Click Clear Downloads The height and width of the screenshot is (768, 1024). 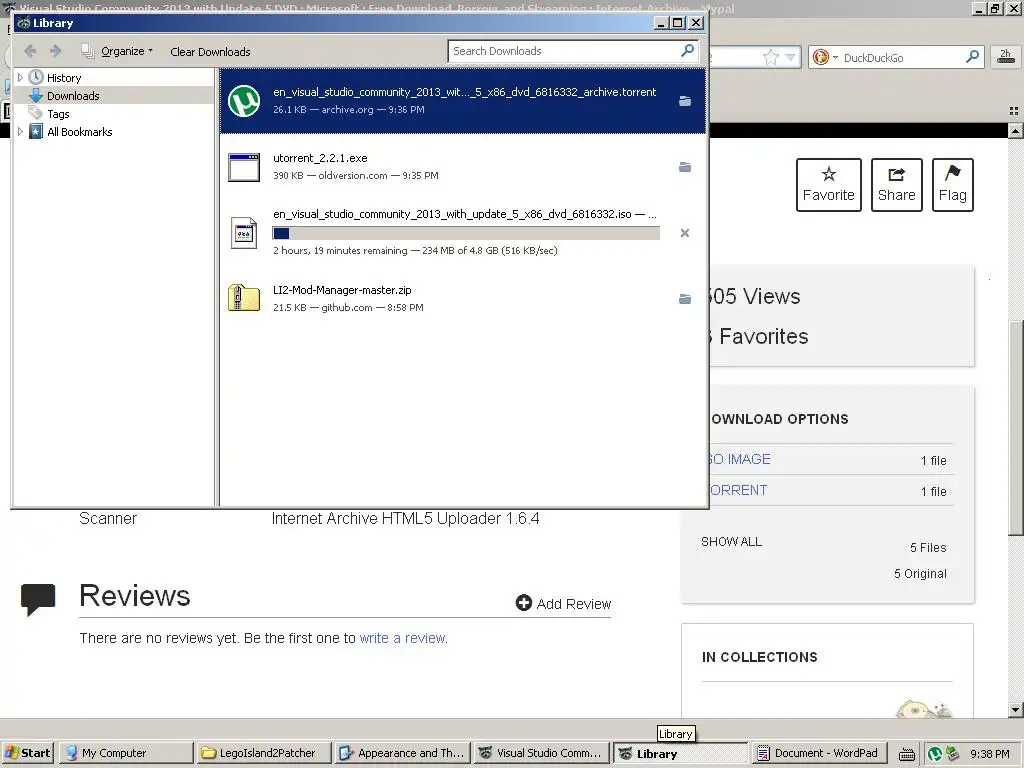pos(210,52)
